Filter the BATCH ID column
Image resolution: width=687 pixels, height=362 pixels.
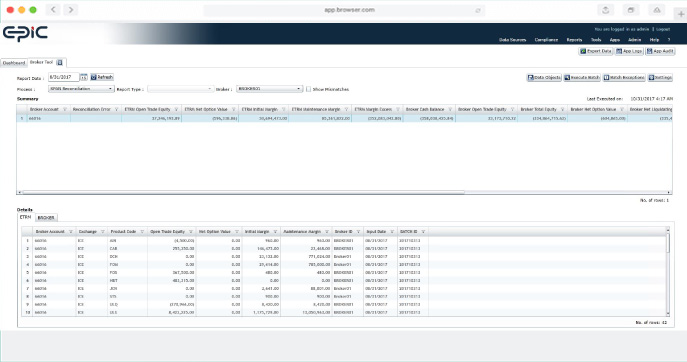coord(423,231)
